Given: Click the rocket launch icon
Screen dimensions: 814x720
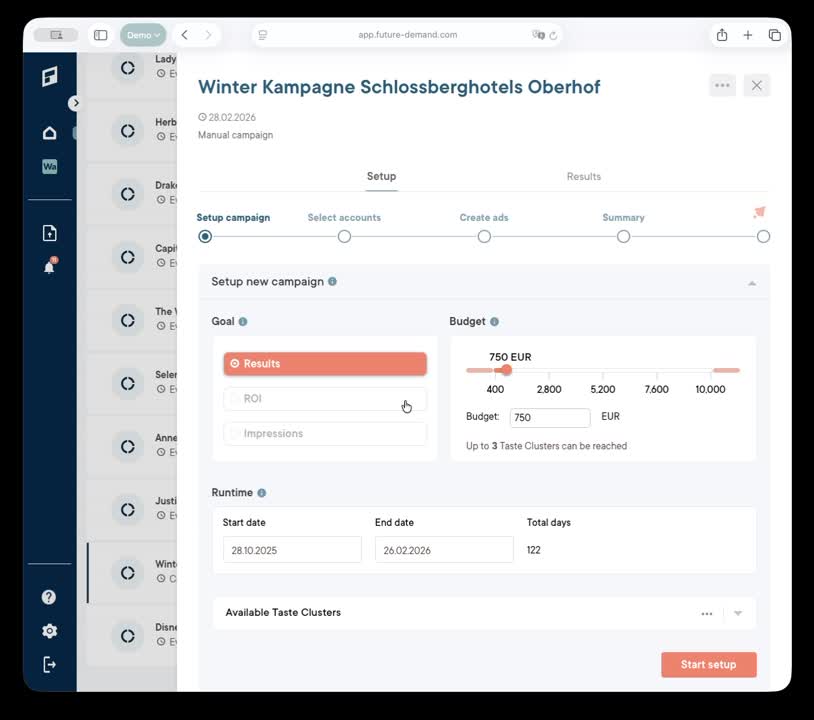Looking at the screenshot, I should (x=759, y=212).
